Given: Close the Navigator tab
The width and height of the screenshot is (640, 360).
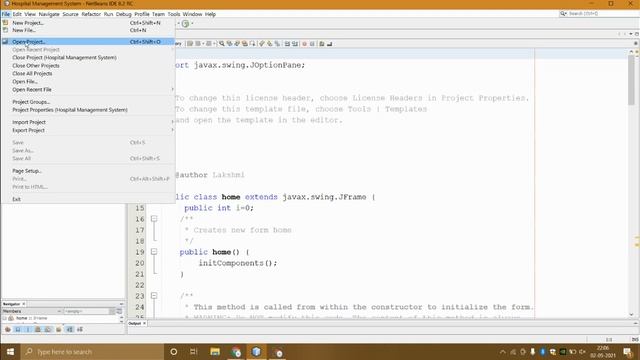Looking at the screenshot, I should click(24, 304).
